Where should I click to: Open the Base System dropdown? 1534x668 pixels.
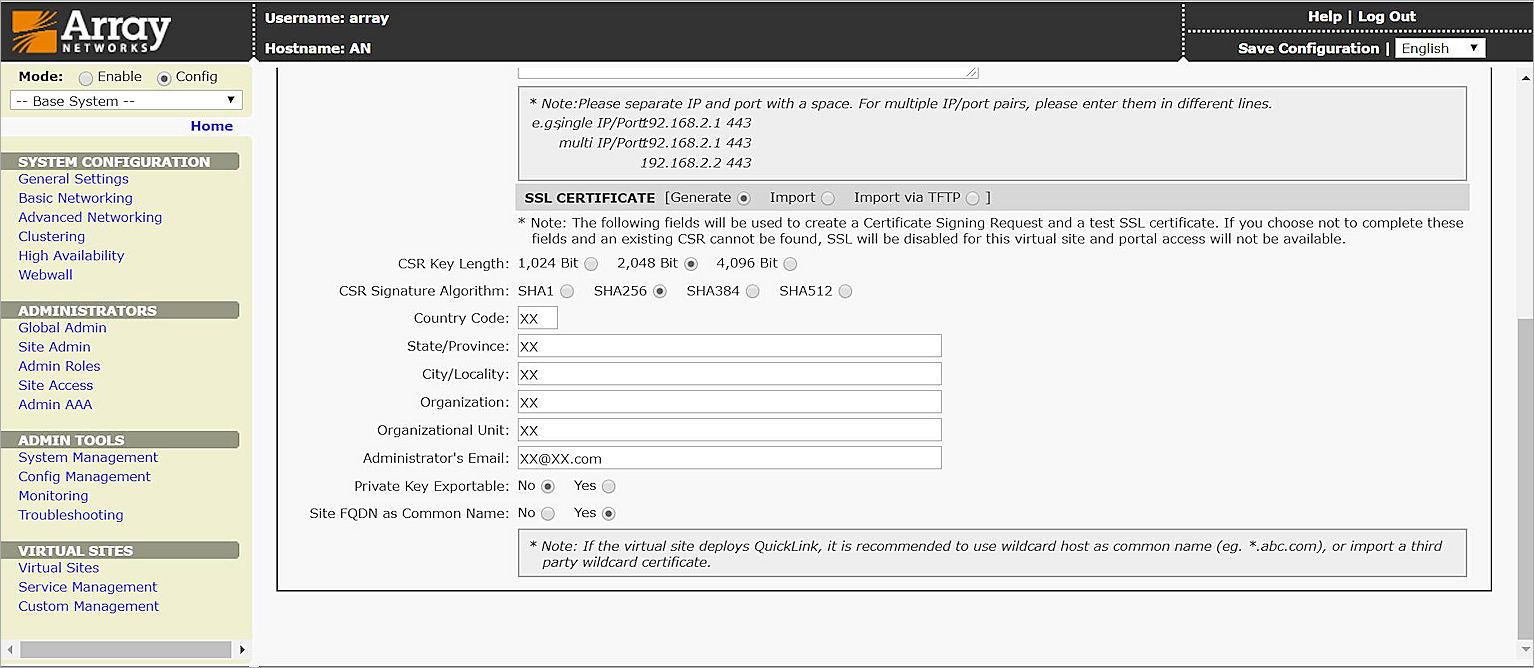point(125,100)
